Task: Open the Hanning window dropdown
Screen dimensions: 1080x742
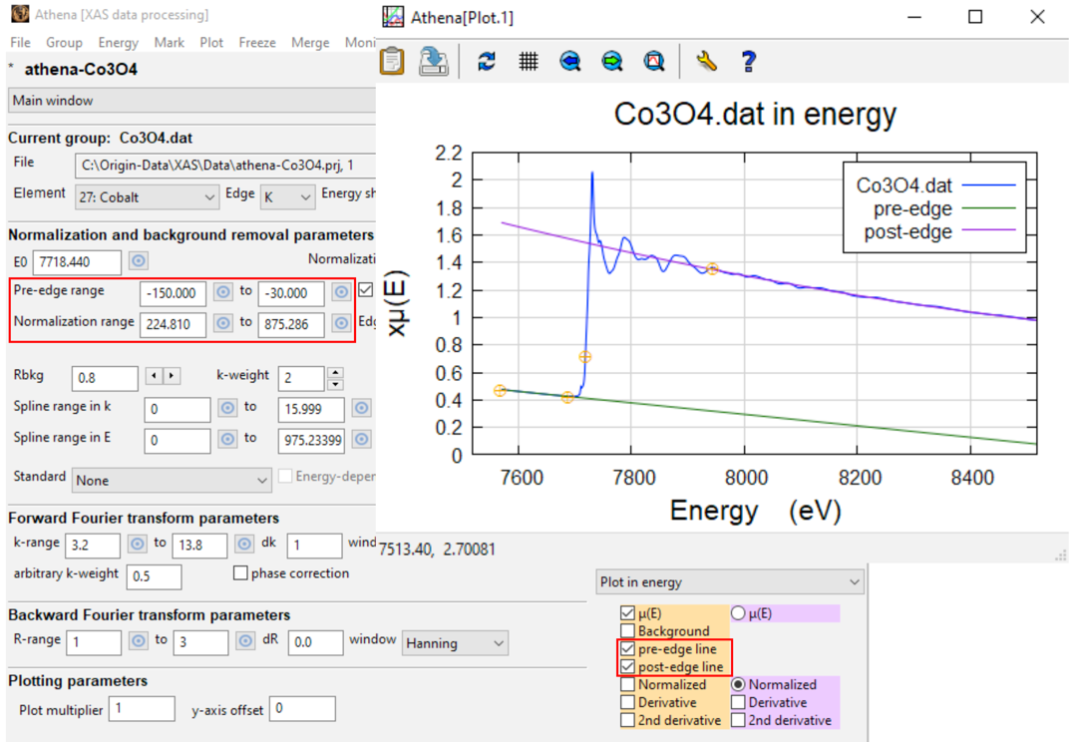Action: [x=455, y=643]
